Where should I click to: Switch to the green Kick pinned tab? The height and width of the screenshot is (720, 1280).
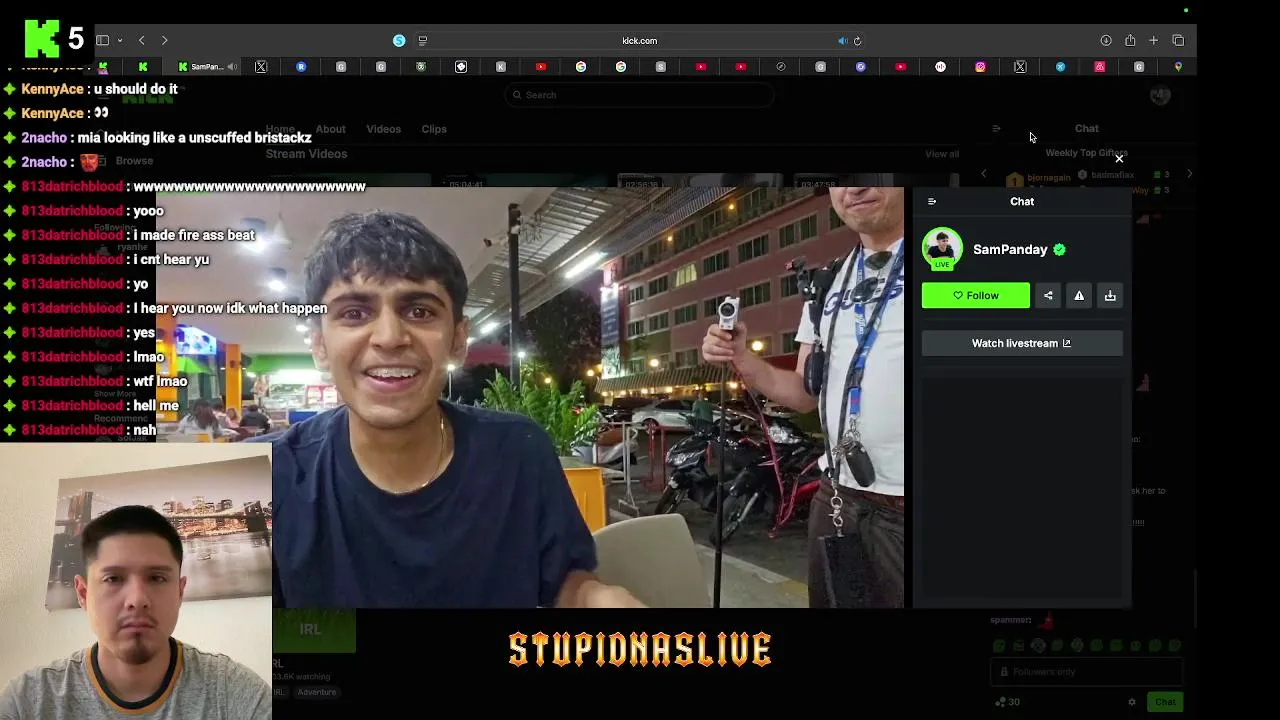click(143, 67)
